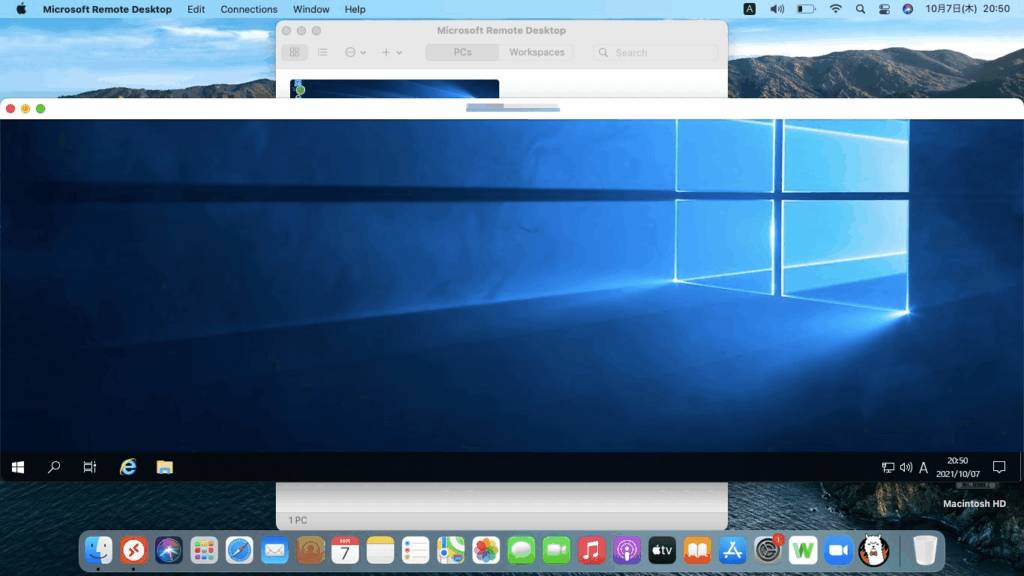Viewport: 1024px width, 576px height.
Task: Open Notes from the Dock
Action: 380,551
